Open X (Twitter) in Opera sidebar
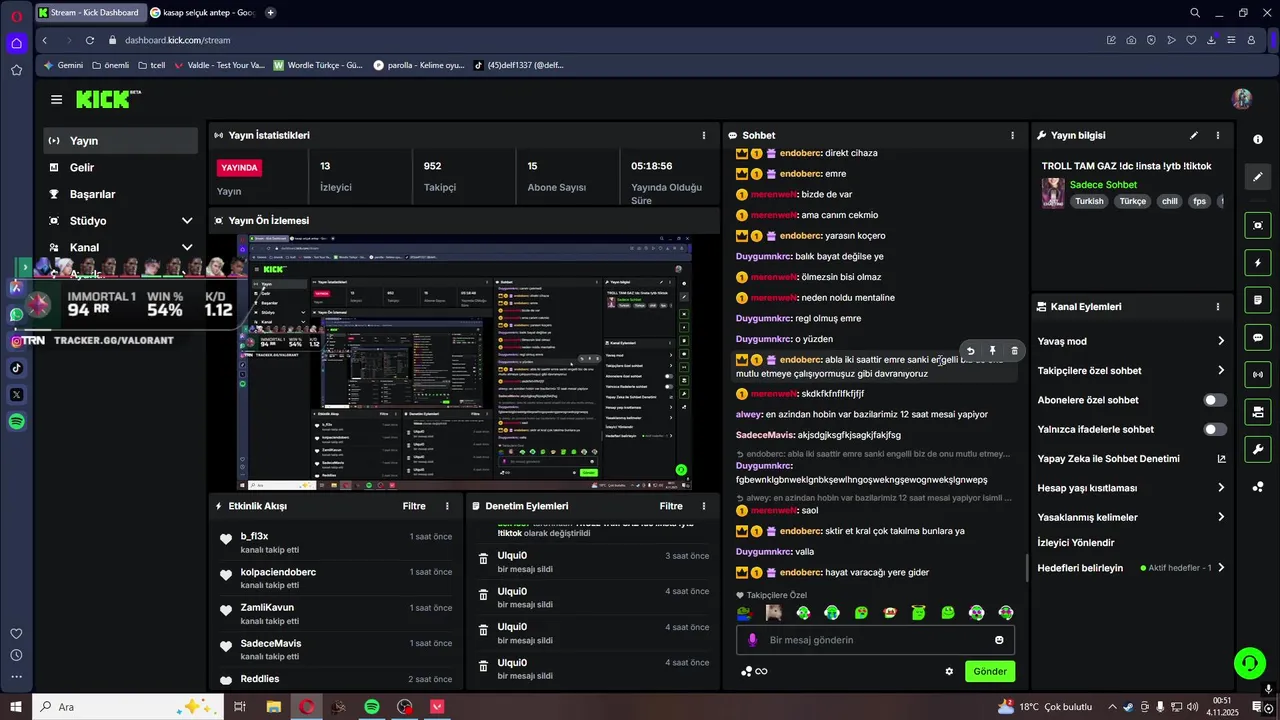 16,395
